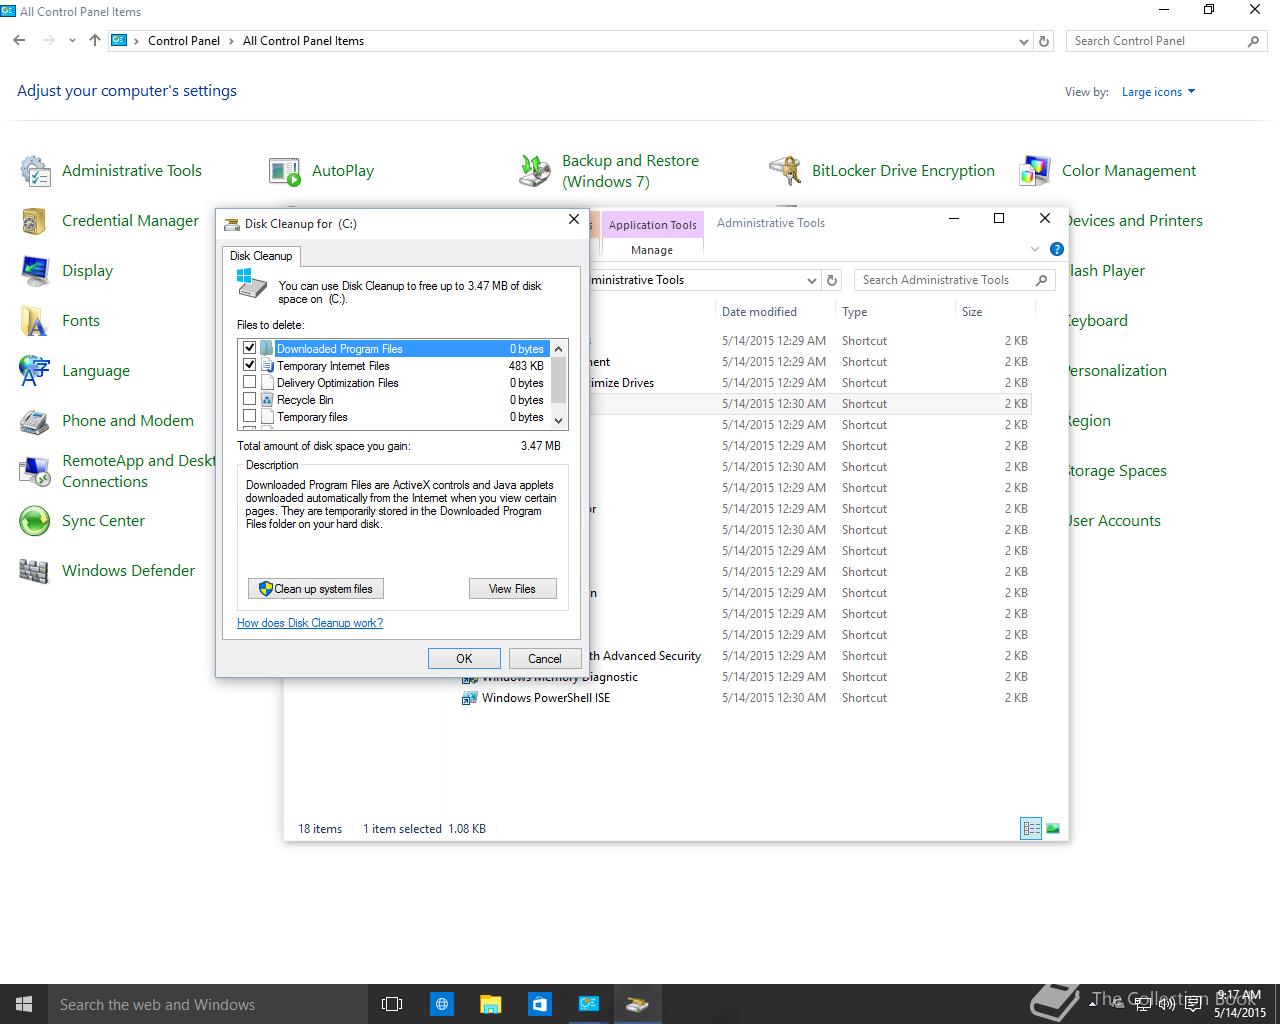Viewport: 1280px width, 1024px height.
Task: Check Delivery Optimization Files
Action: [x=250, y=382]
